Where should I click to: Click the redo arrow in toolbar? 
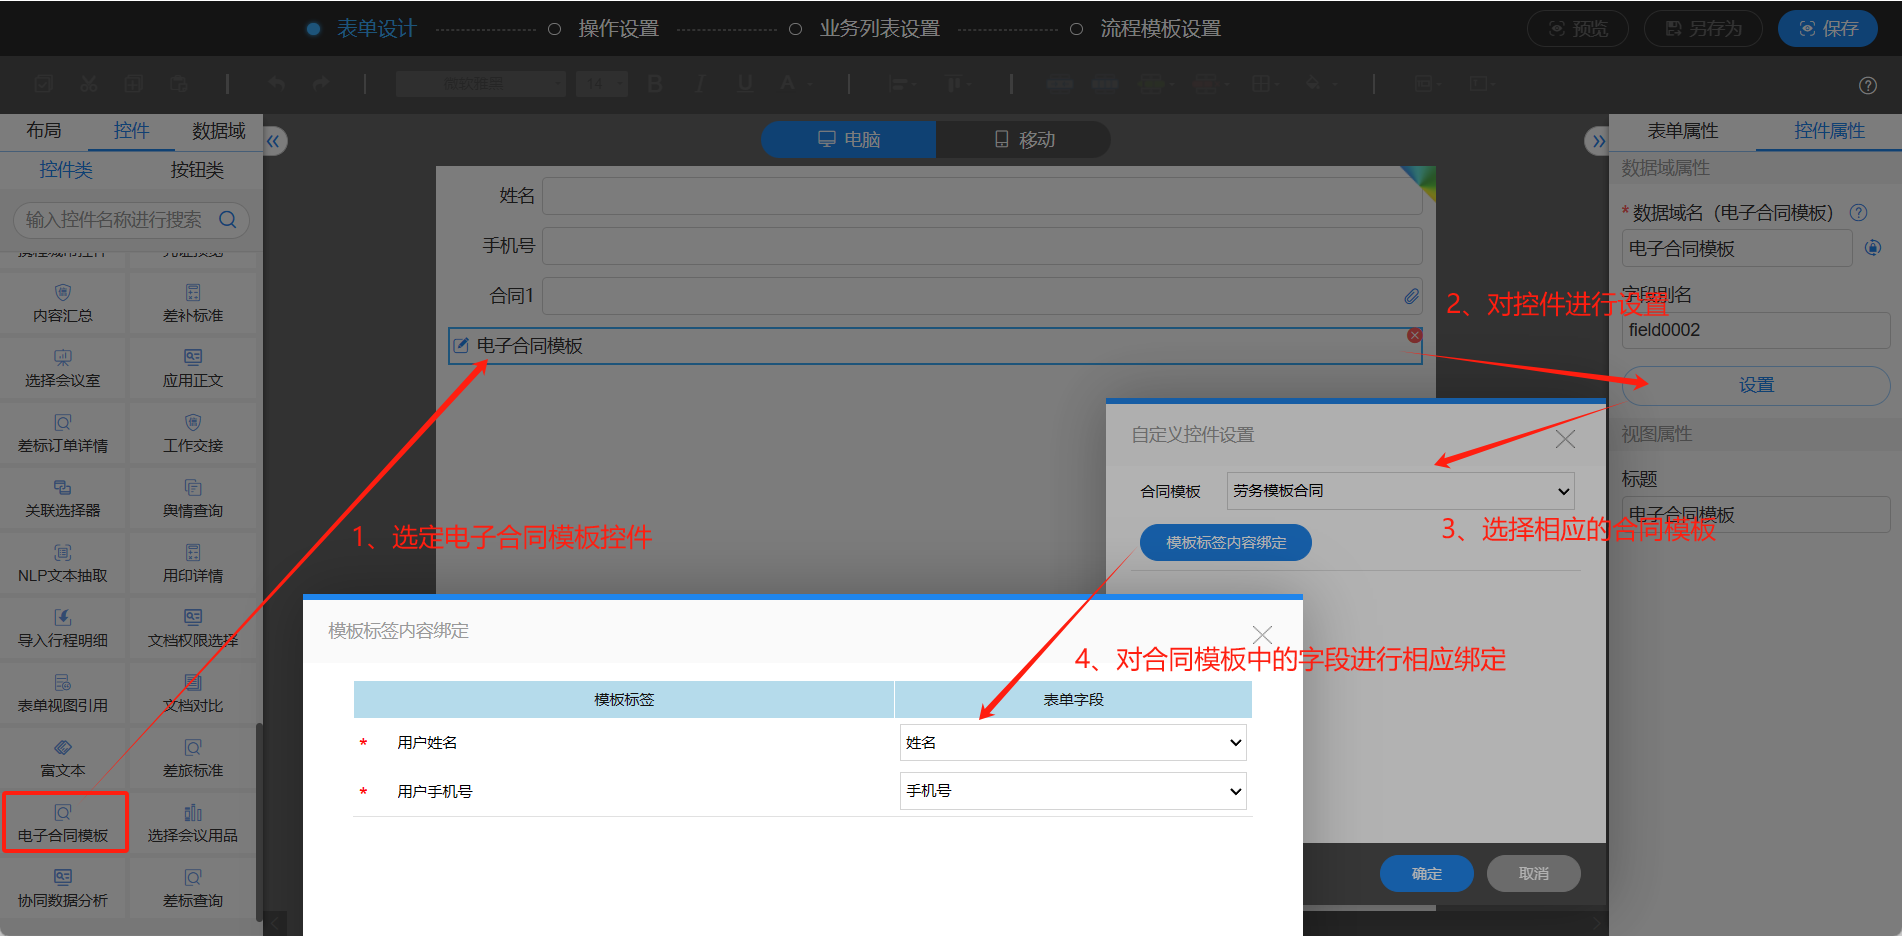coord(321,84)
